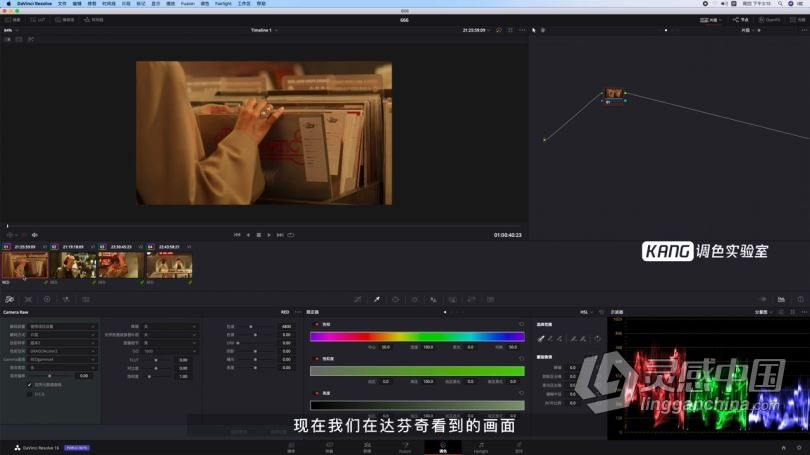Open the Keyframes palette icon
The width and height of the screenshot is (810, 455).
762,300
